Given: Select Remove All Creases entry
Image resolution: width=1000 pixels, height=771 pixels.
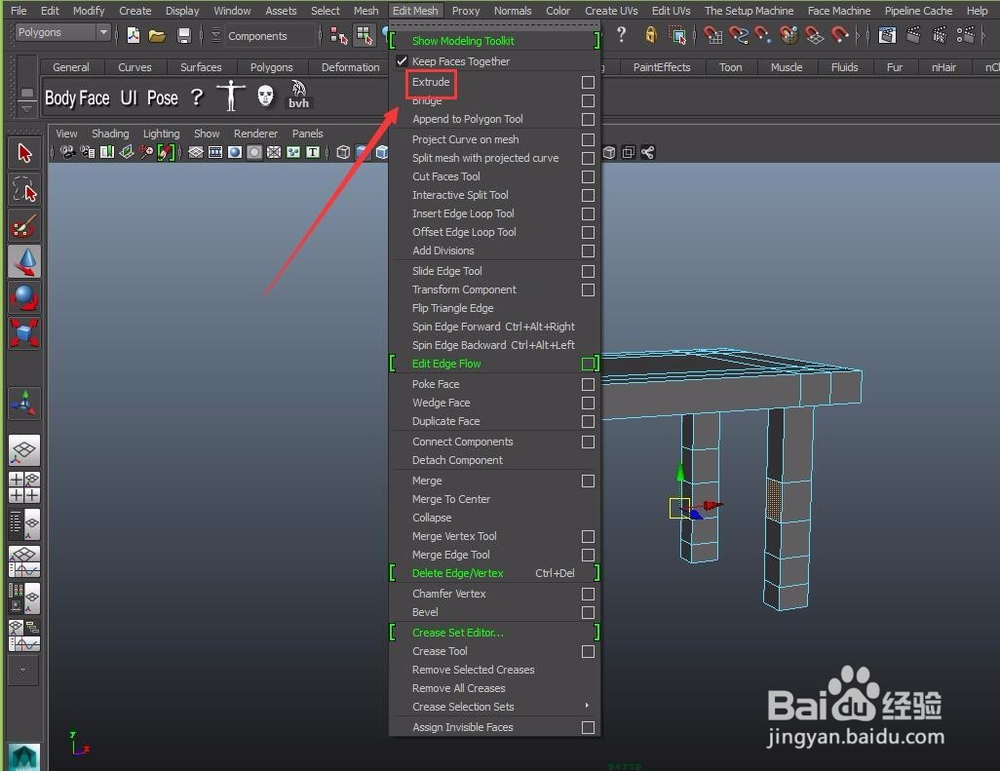Looking at the screenshot, I should [x=459, y=688].
